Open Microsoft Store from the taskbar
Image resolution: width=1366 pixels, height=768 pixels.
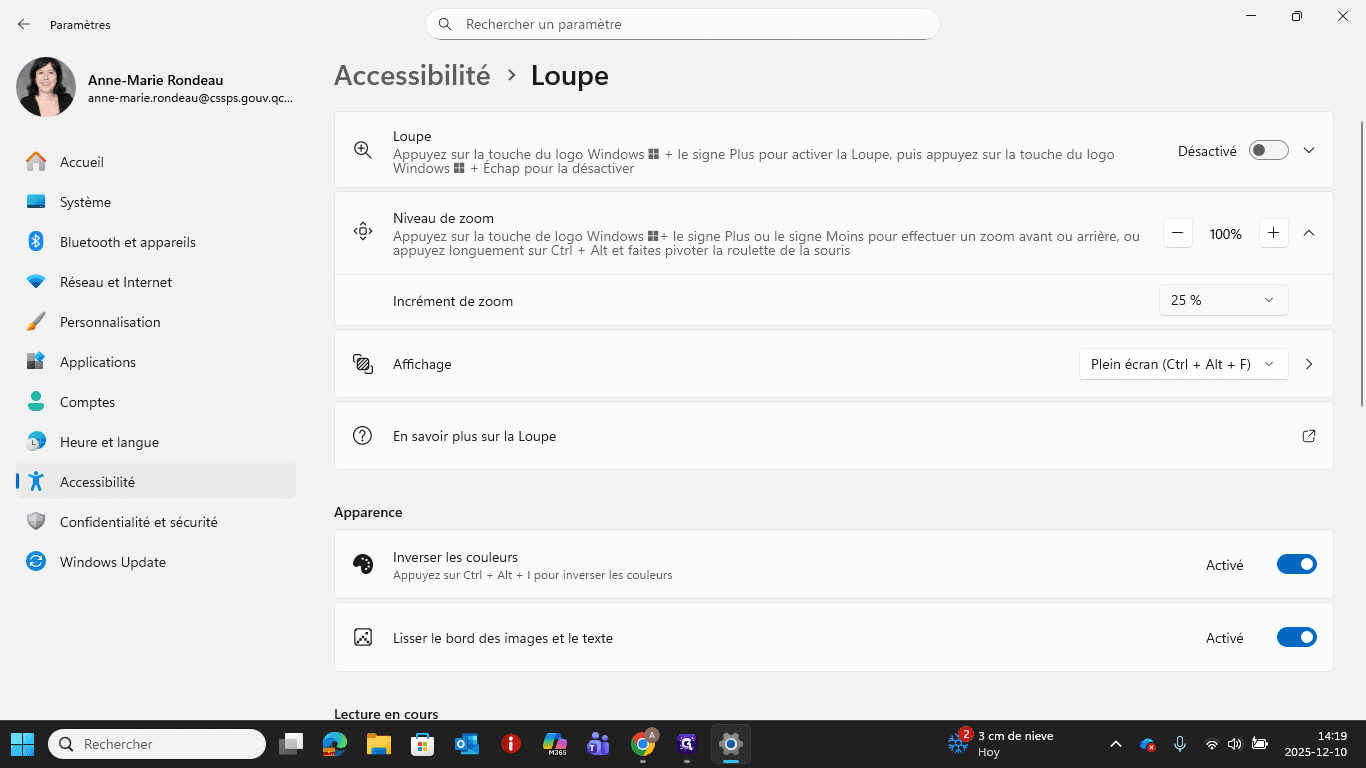[x=423, y=744]
